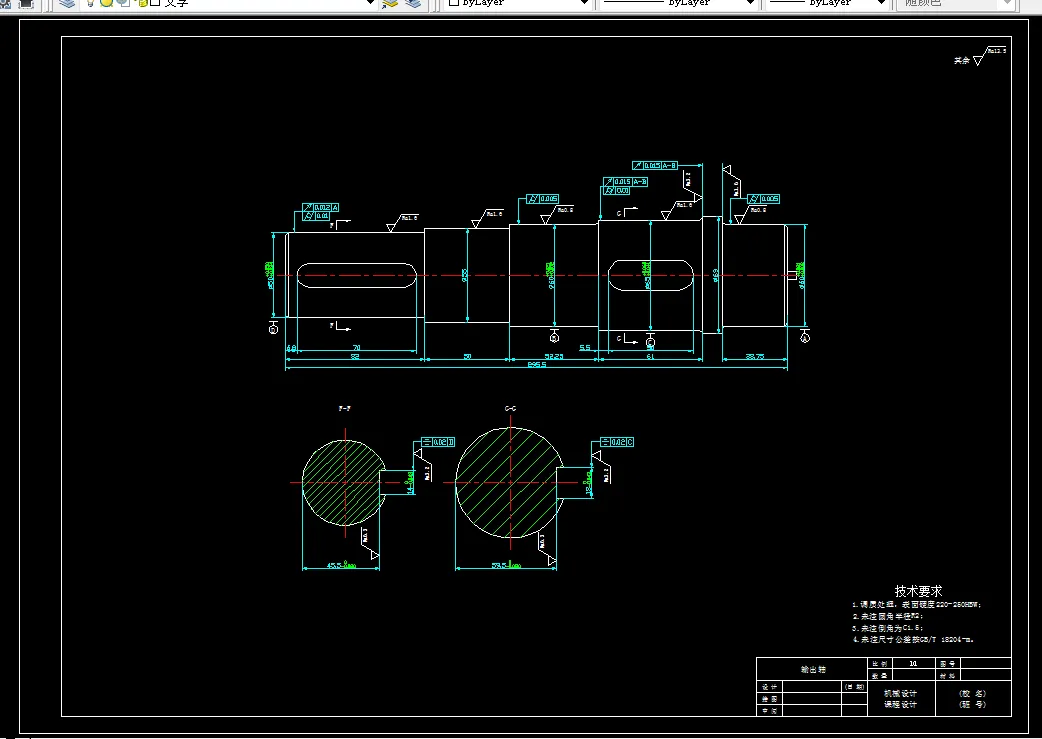Select the F-F hatched cross-section circle
Image resolution: width=1042 pixels, height=739 pixels.
tap(344, 482)
